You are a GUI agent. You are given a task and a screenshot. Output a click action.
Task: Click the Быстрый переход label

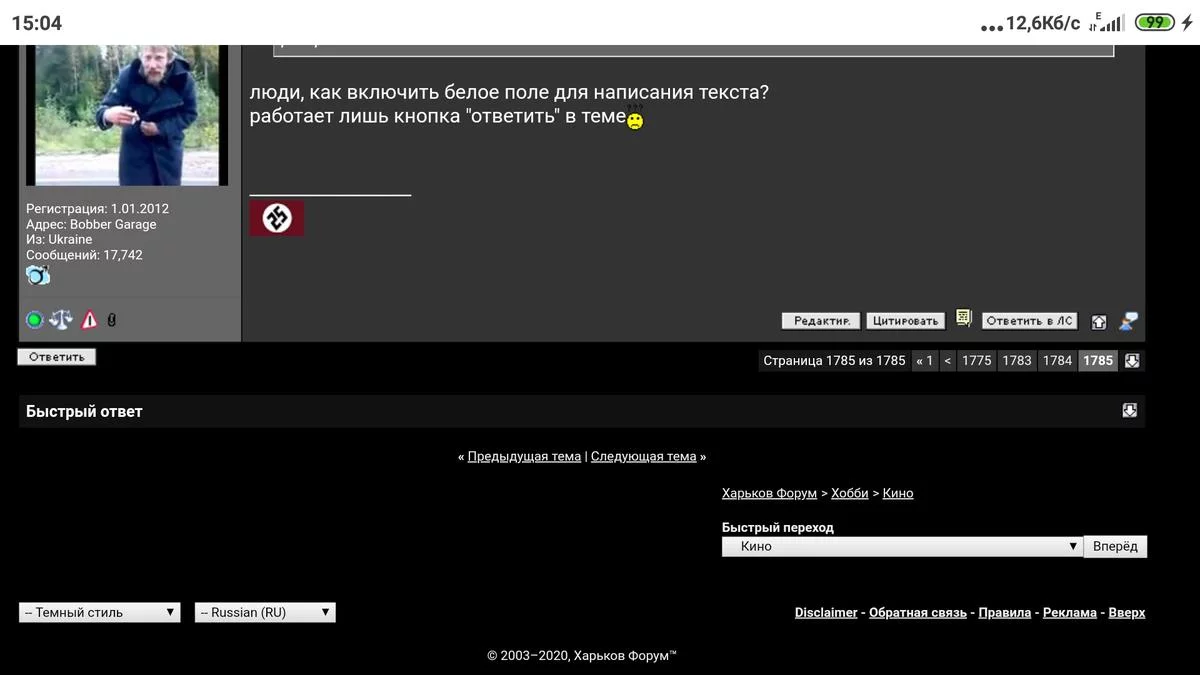(x=778, y=527)
